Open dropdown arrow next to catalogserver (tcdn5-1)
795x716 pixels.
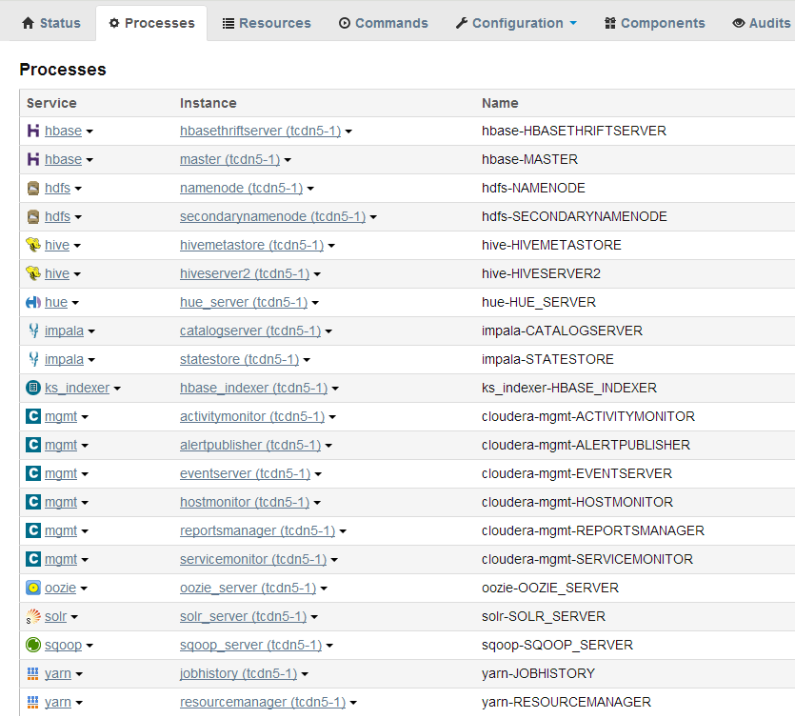click(x=329, y=332)
